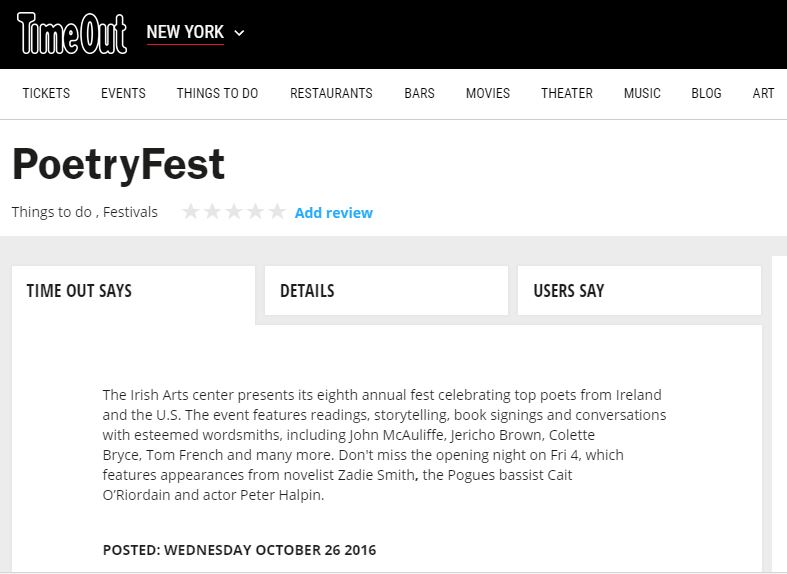This screenshot has height=574, width=787.
Task: Click the Add review link
Action: tap(334, 213)
